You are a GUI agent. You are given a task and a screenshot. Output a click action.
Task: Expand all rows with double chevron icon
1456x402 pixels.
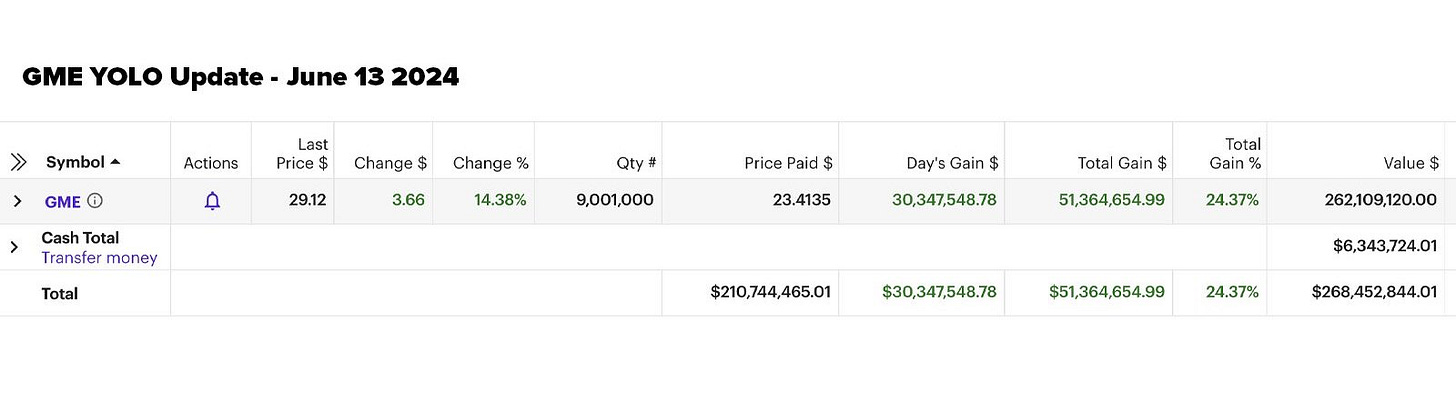point(18,162)
